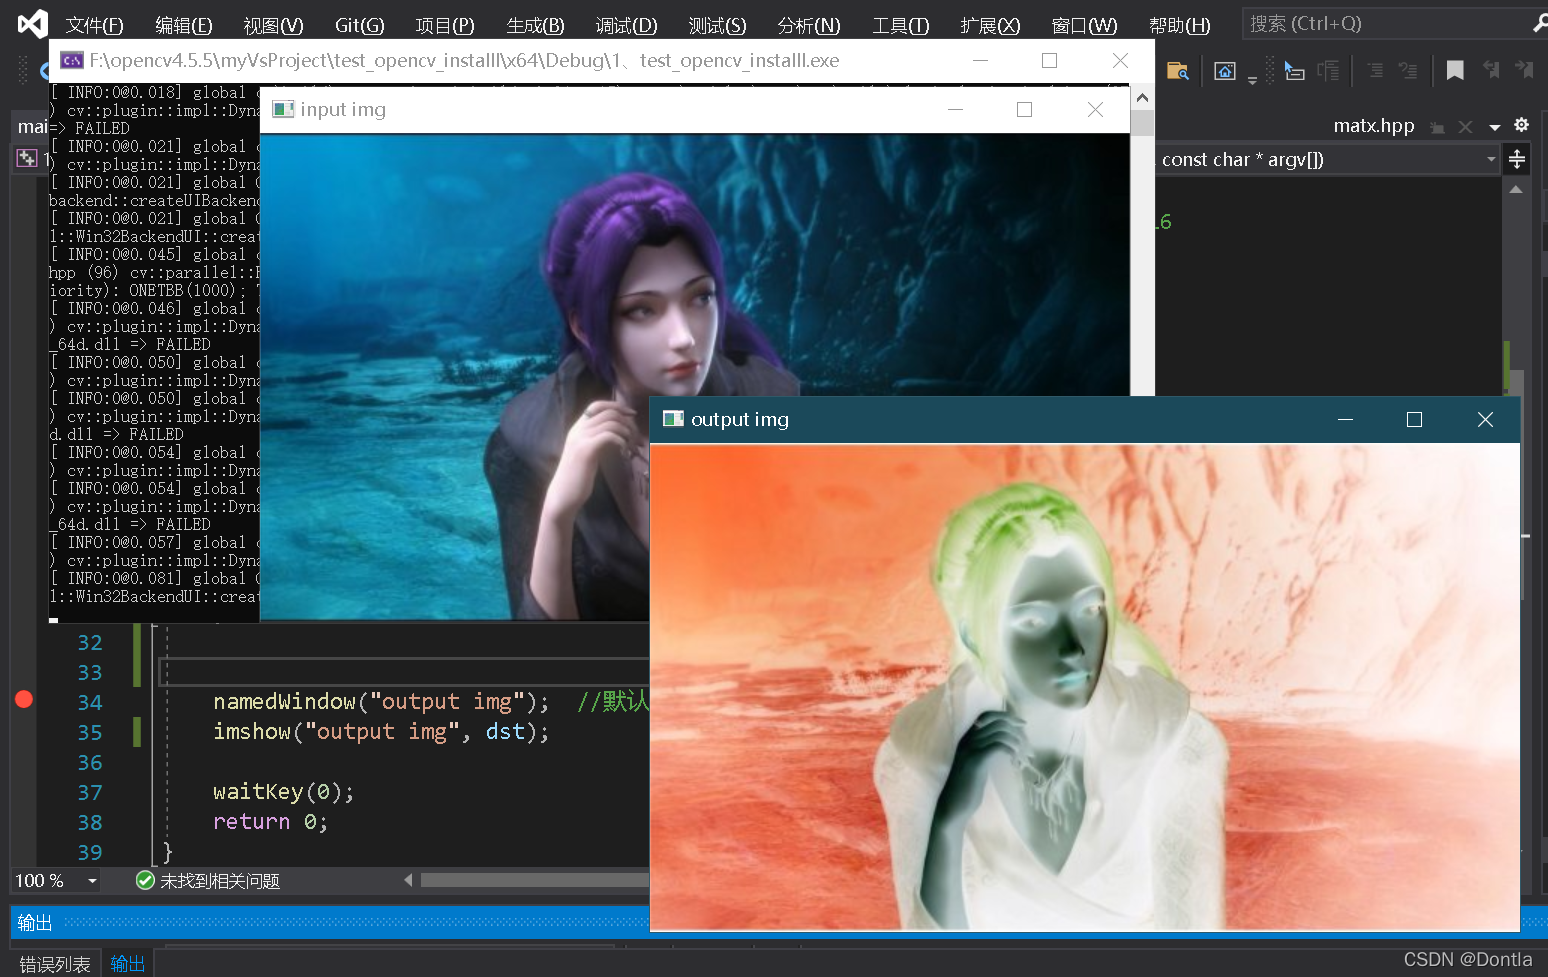Pin the matx.hpp document open
1548x977 pixels.
coord(1437,126)
